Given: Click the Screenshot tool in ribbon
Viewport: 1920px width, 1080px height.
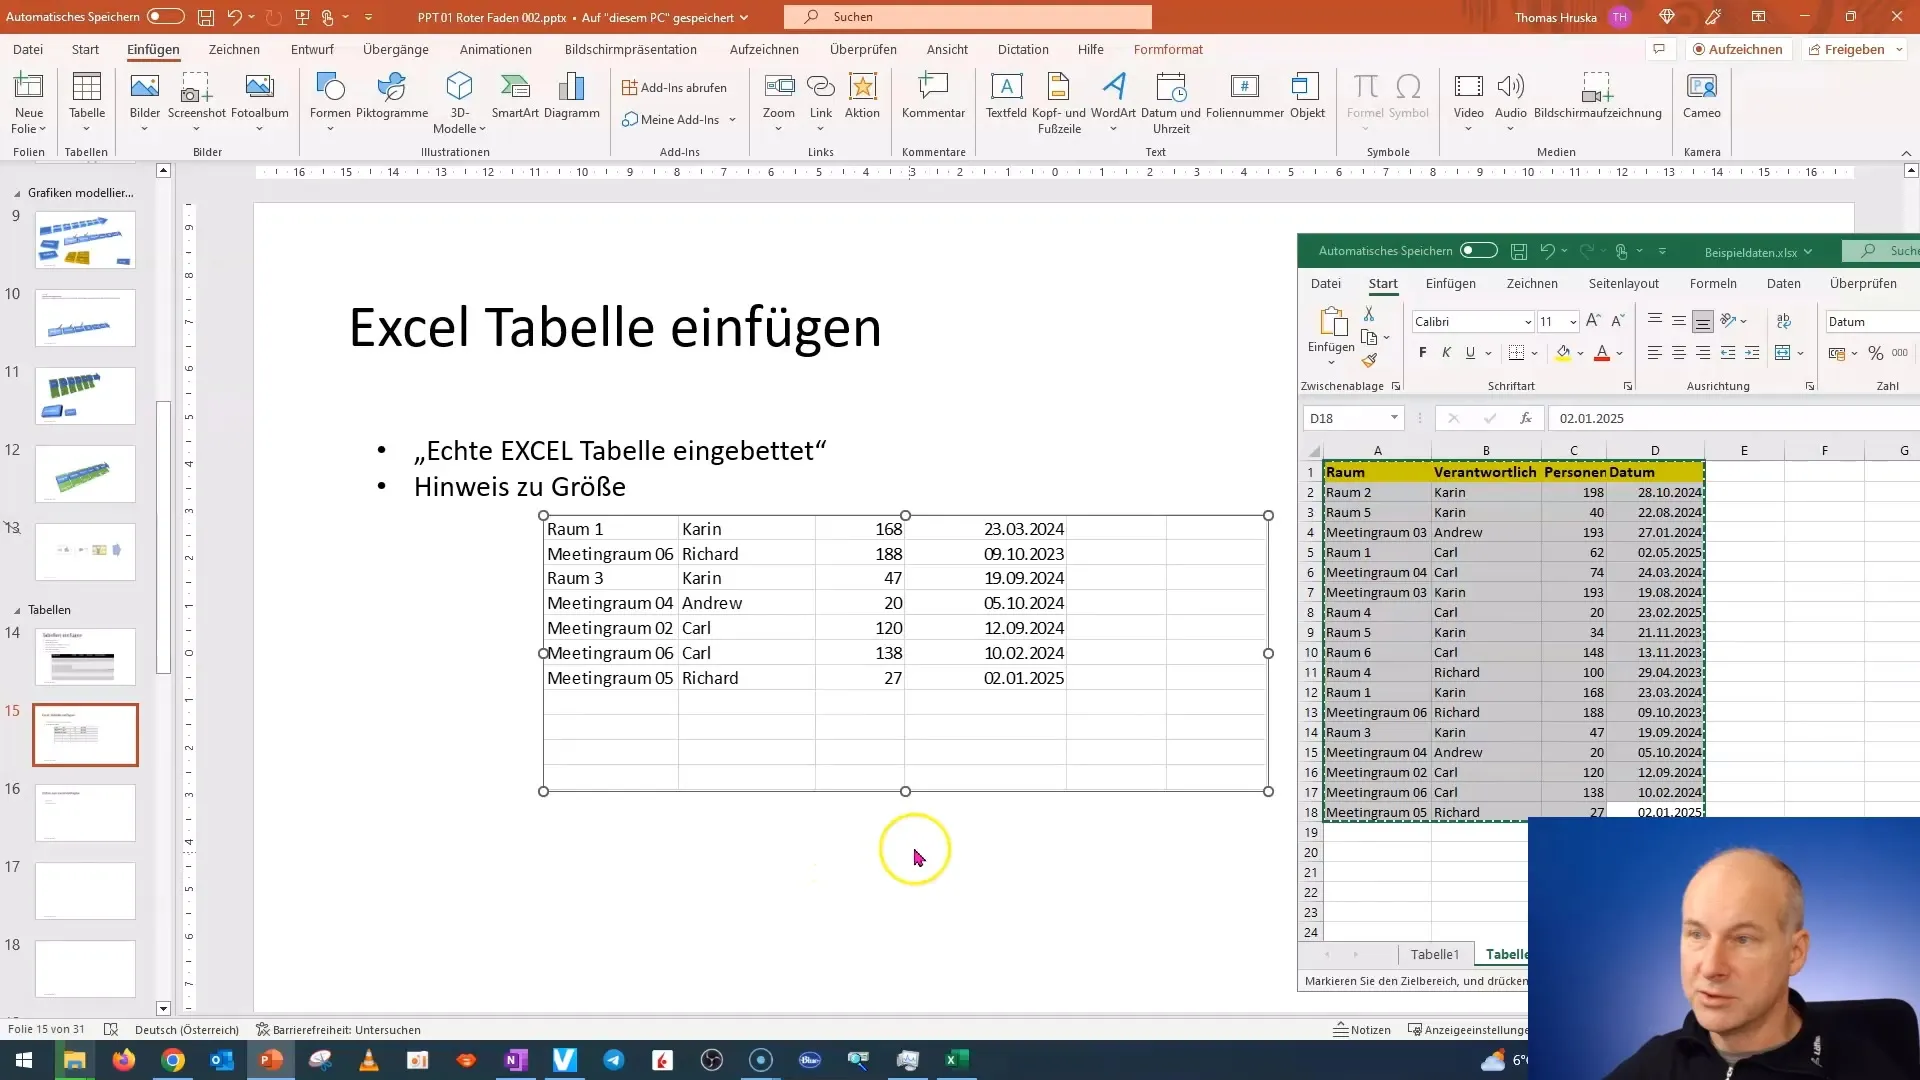Looking at the screenshot, I should coord(197,103).
